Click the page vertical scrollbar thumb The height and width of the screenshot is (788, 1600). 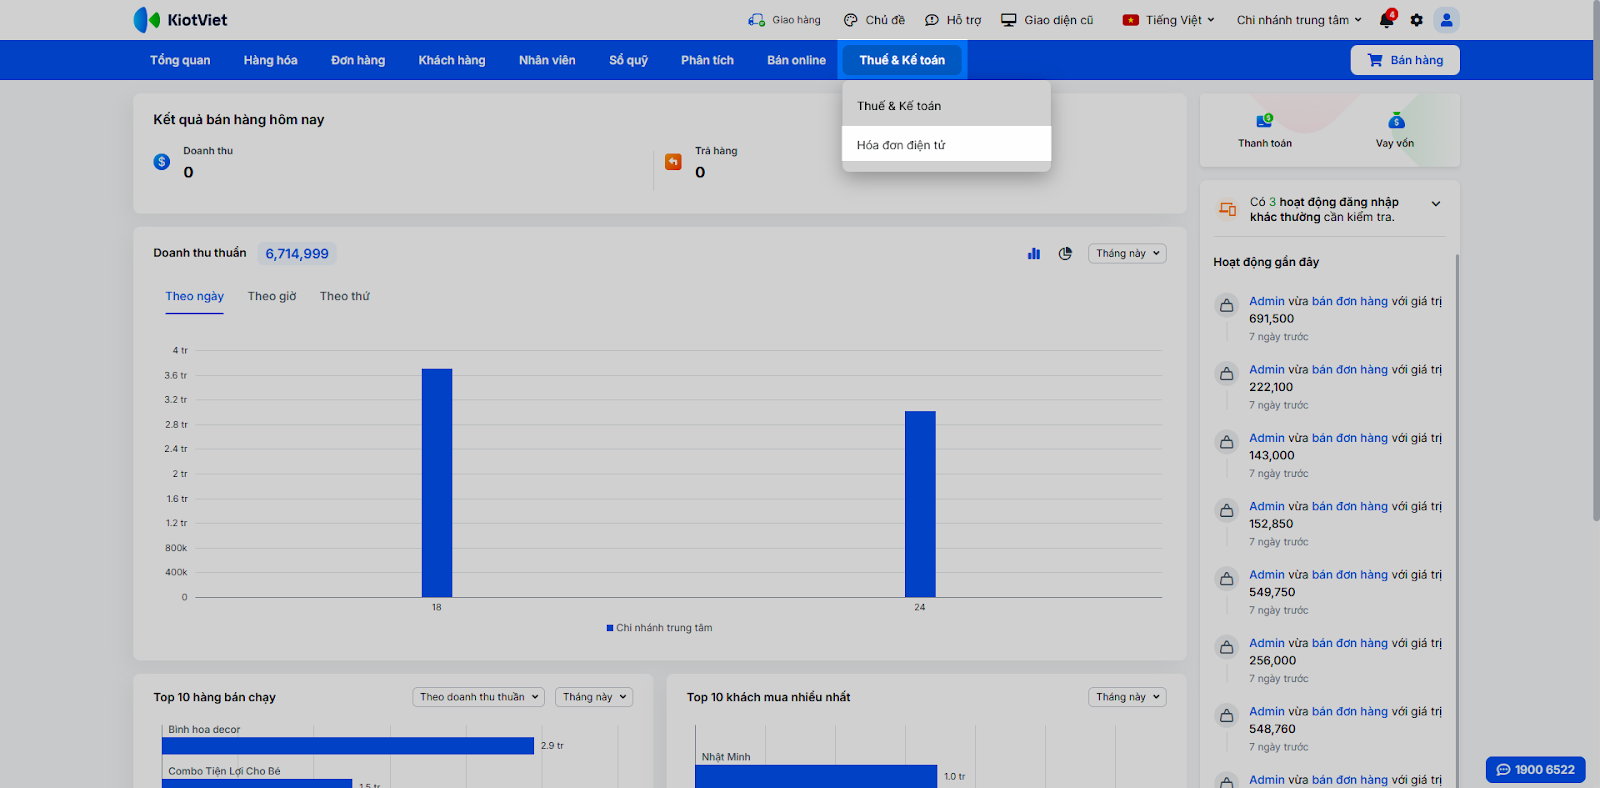[1595, 260]
